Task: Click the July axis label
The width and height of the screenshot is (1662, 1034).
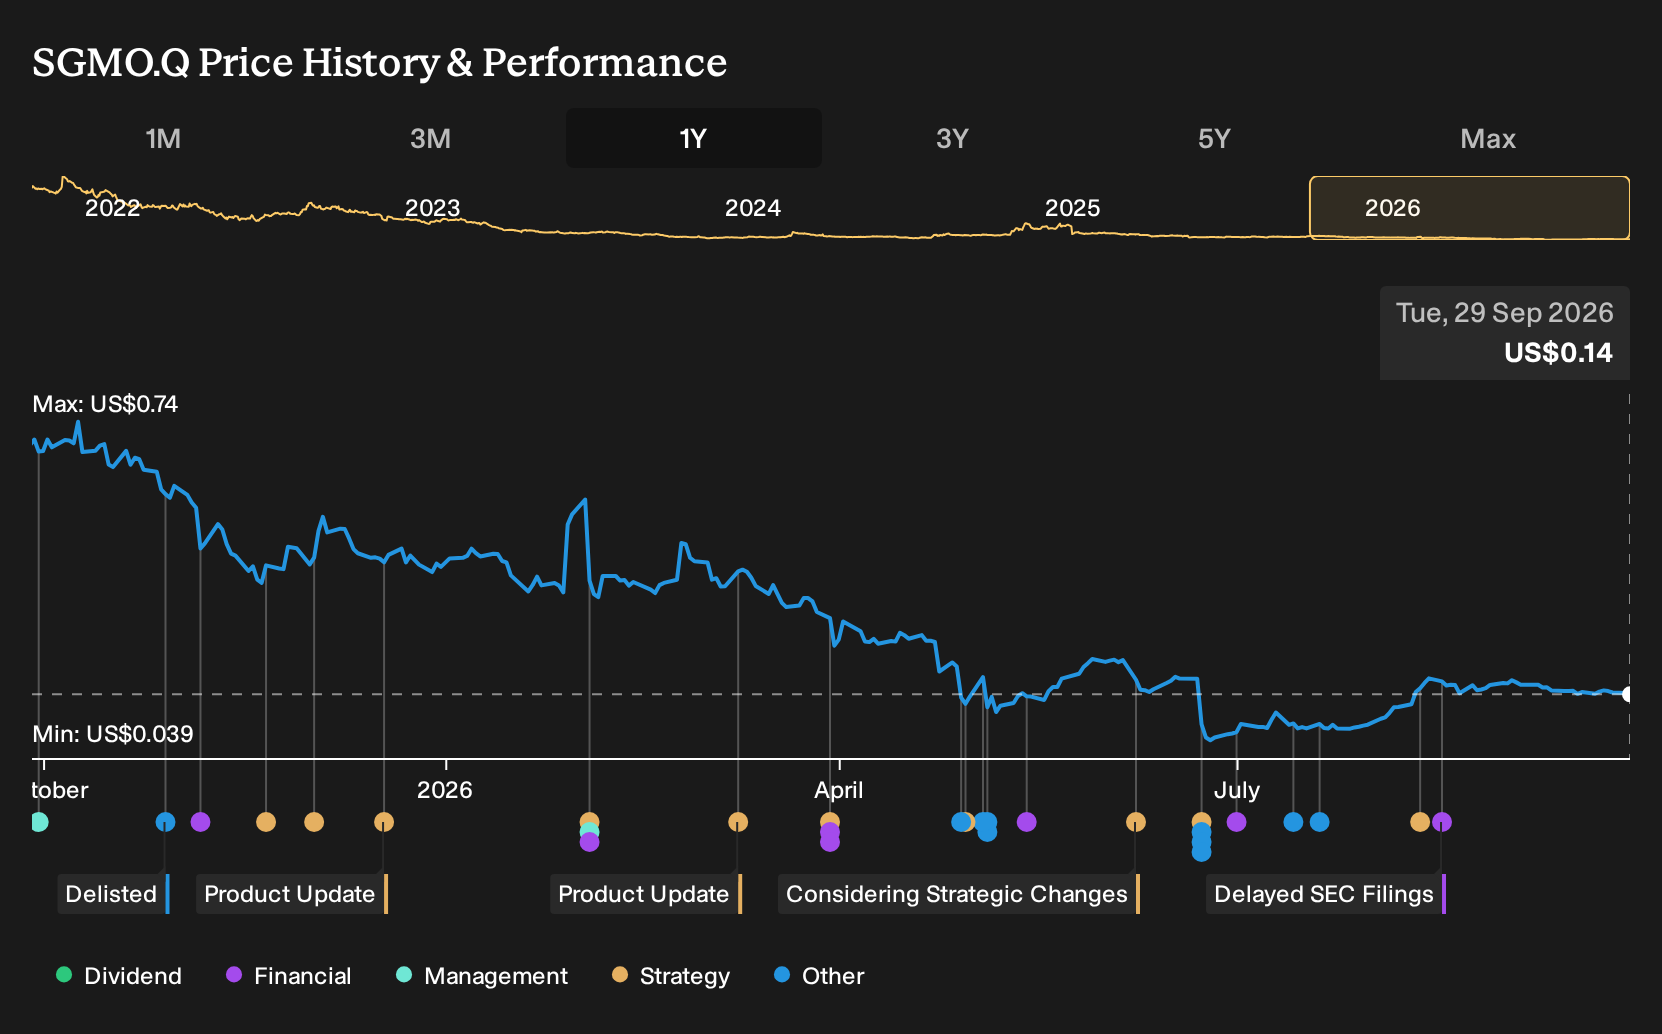Action: [1237, 790]
